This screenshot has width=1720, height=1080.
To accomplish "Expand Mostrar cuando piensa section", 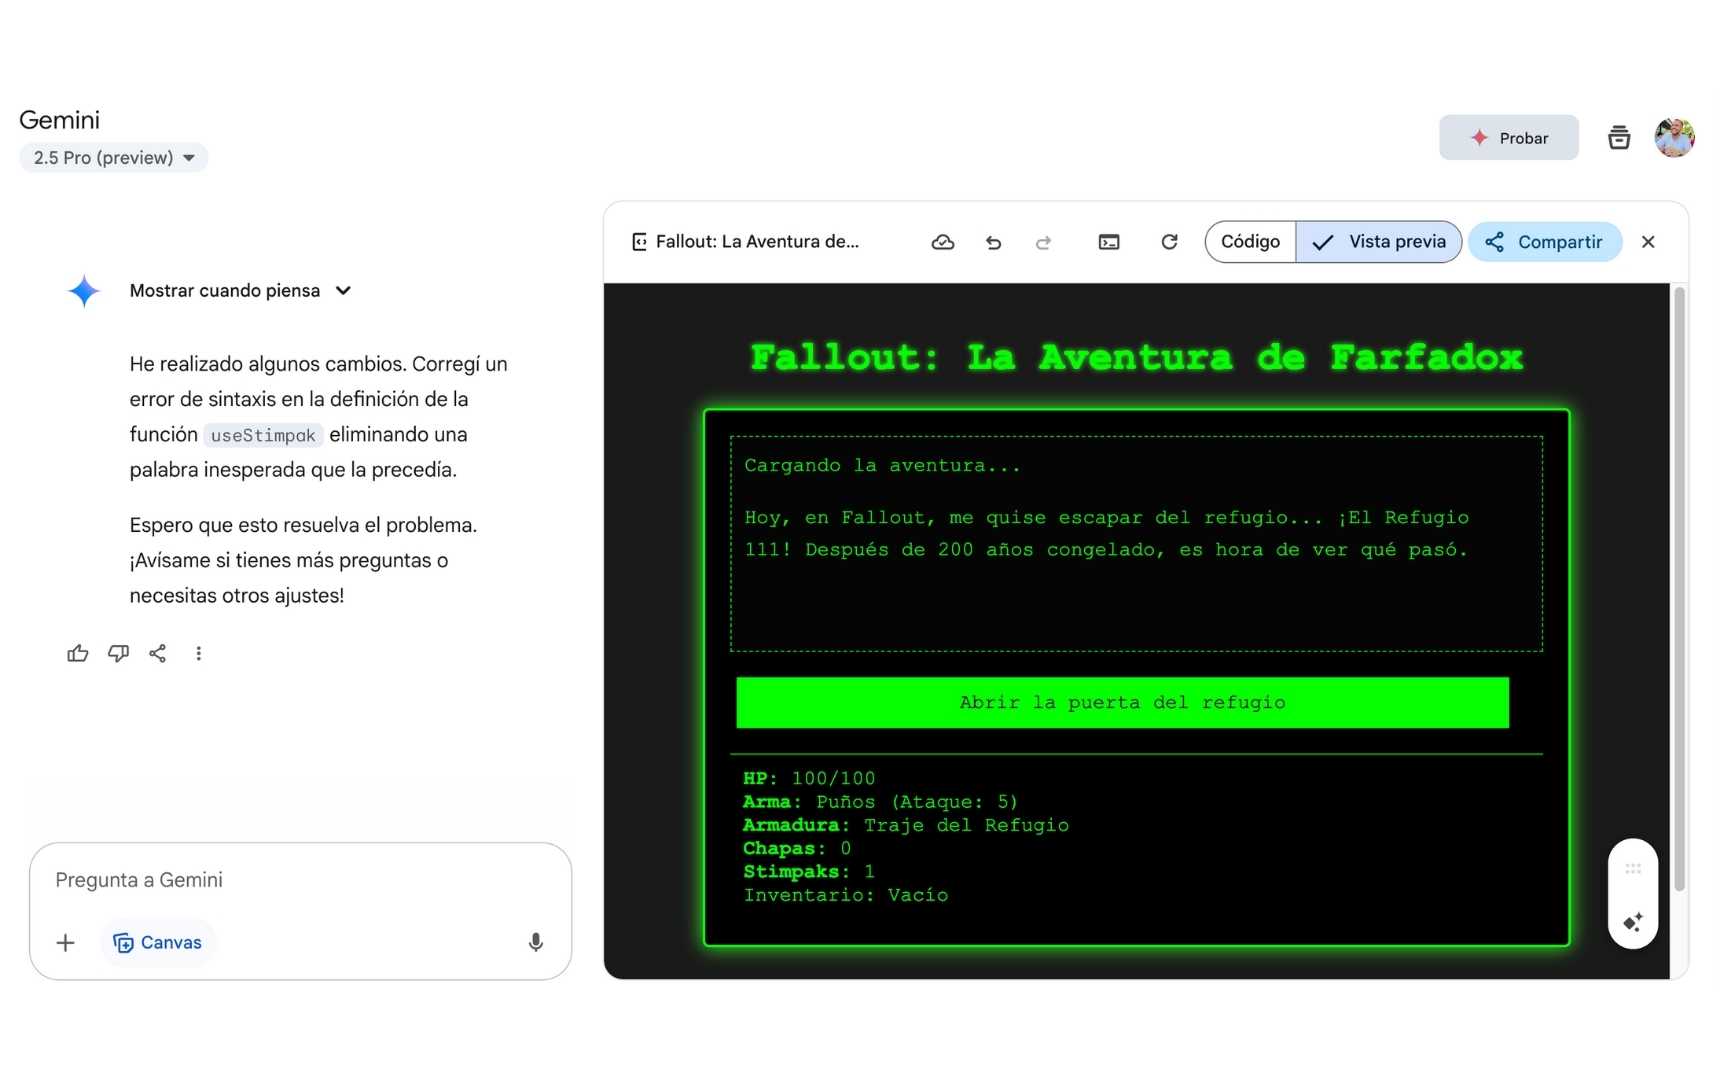I will (x=240, y=291).
